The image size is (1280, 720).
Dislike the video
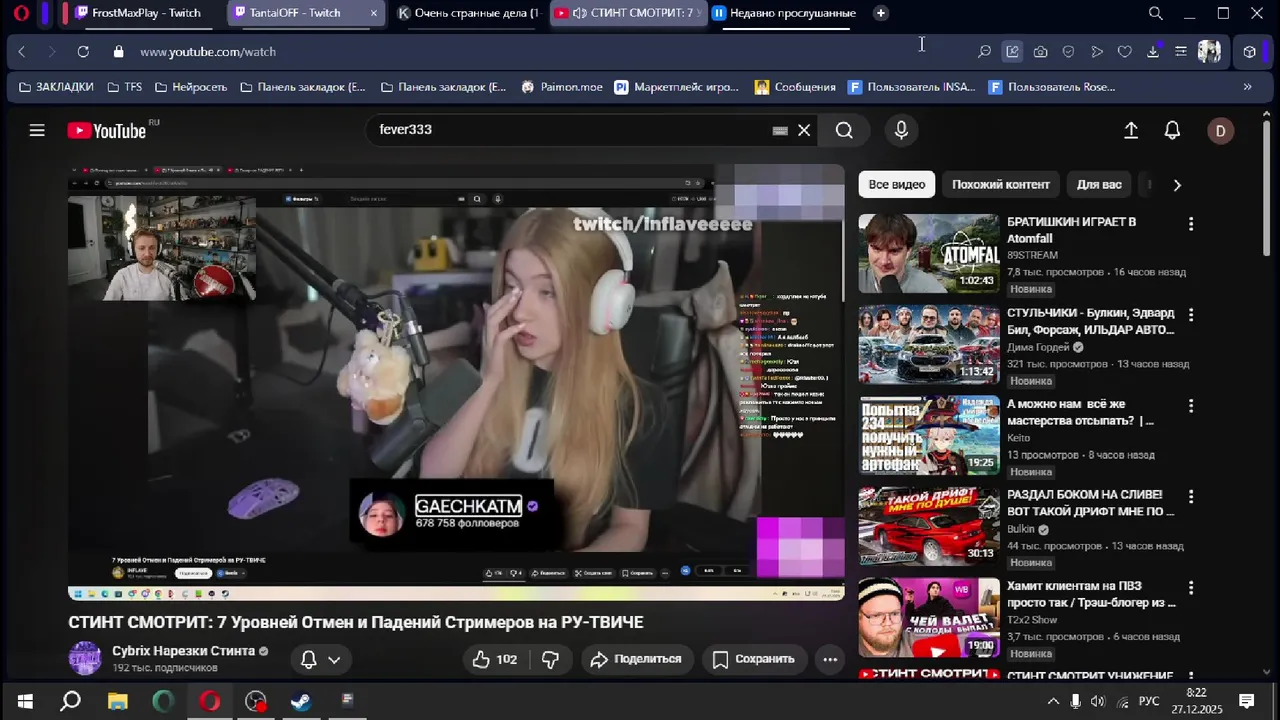click(550, 659)
